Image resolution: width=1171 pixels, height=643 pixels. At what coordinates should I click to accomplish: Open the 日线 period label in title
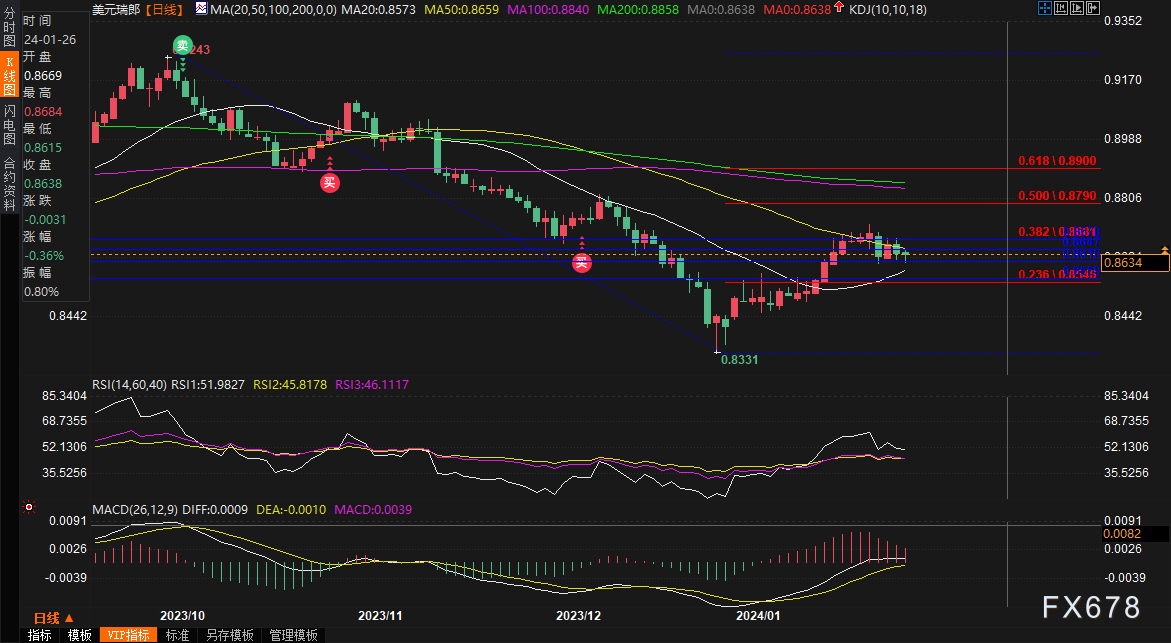coord(165,9)
